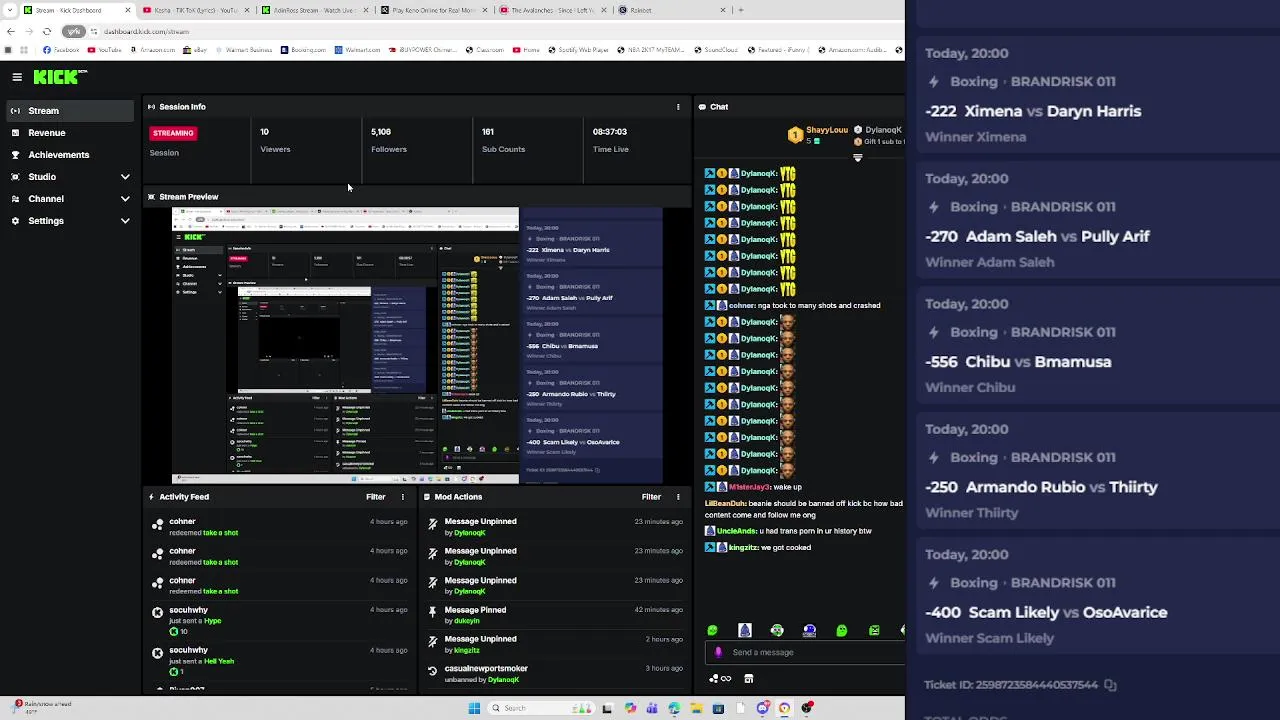Pick the third emote with goggles

tap(777, 630)
